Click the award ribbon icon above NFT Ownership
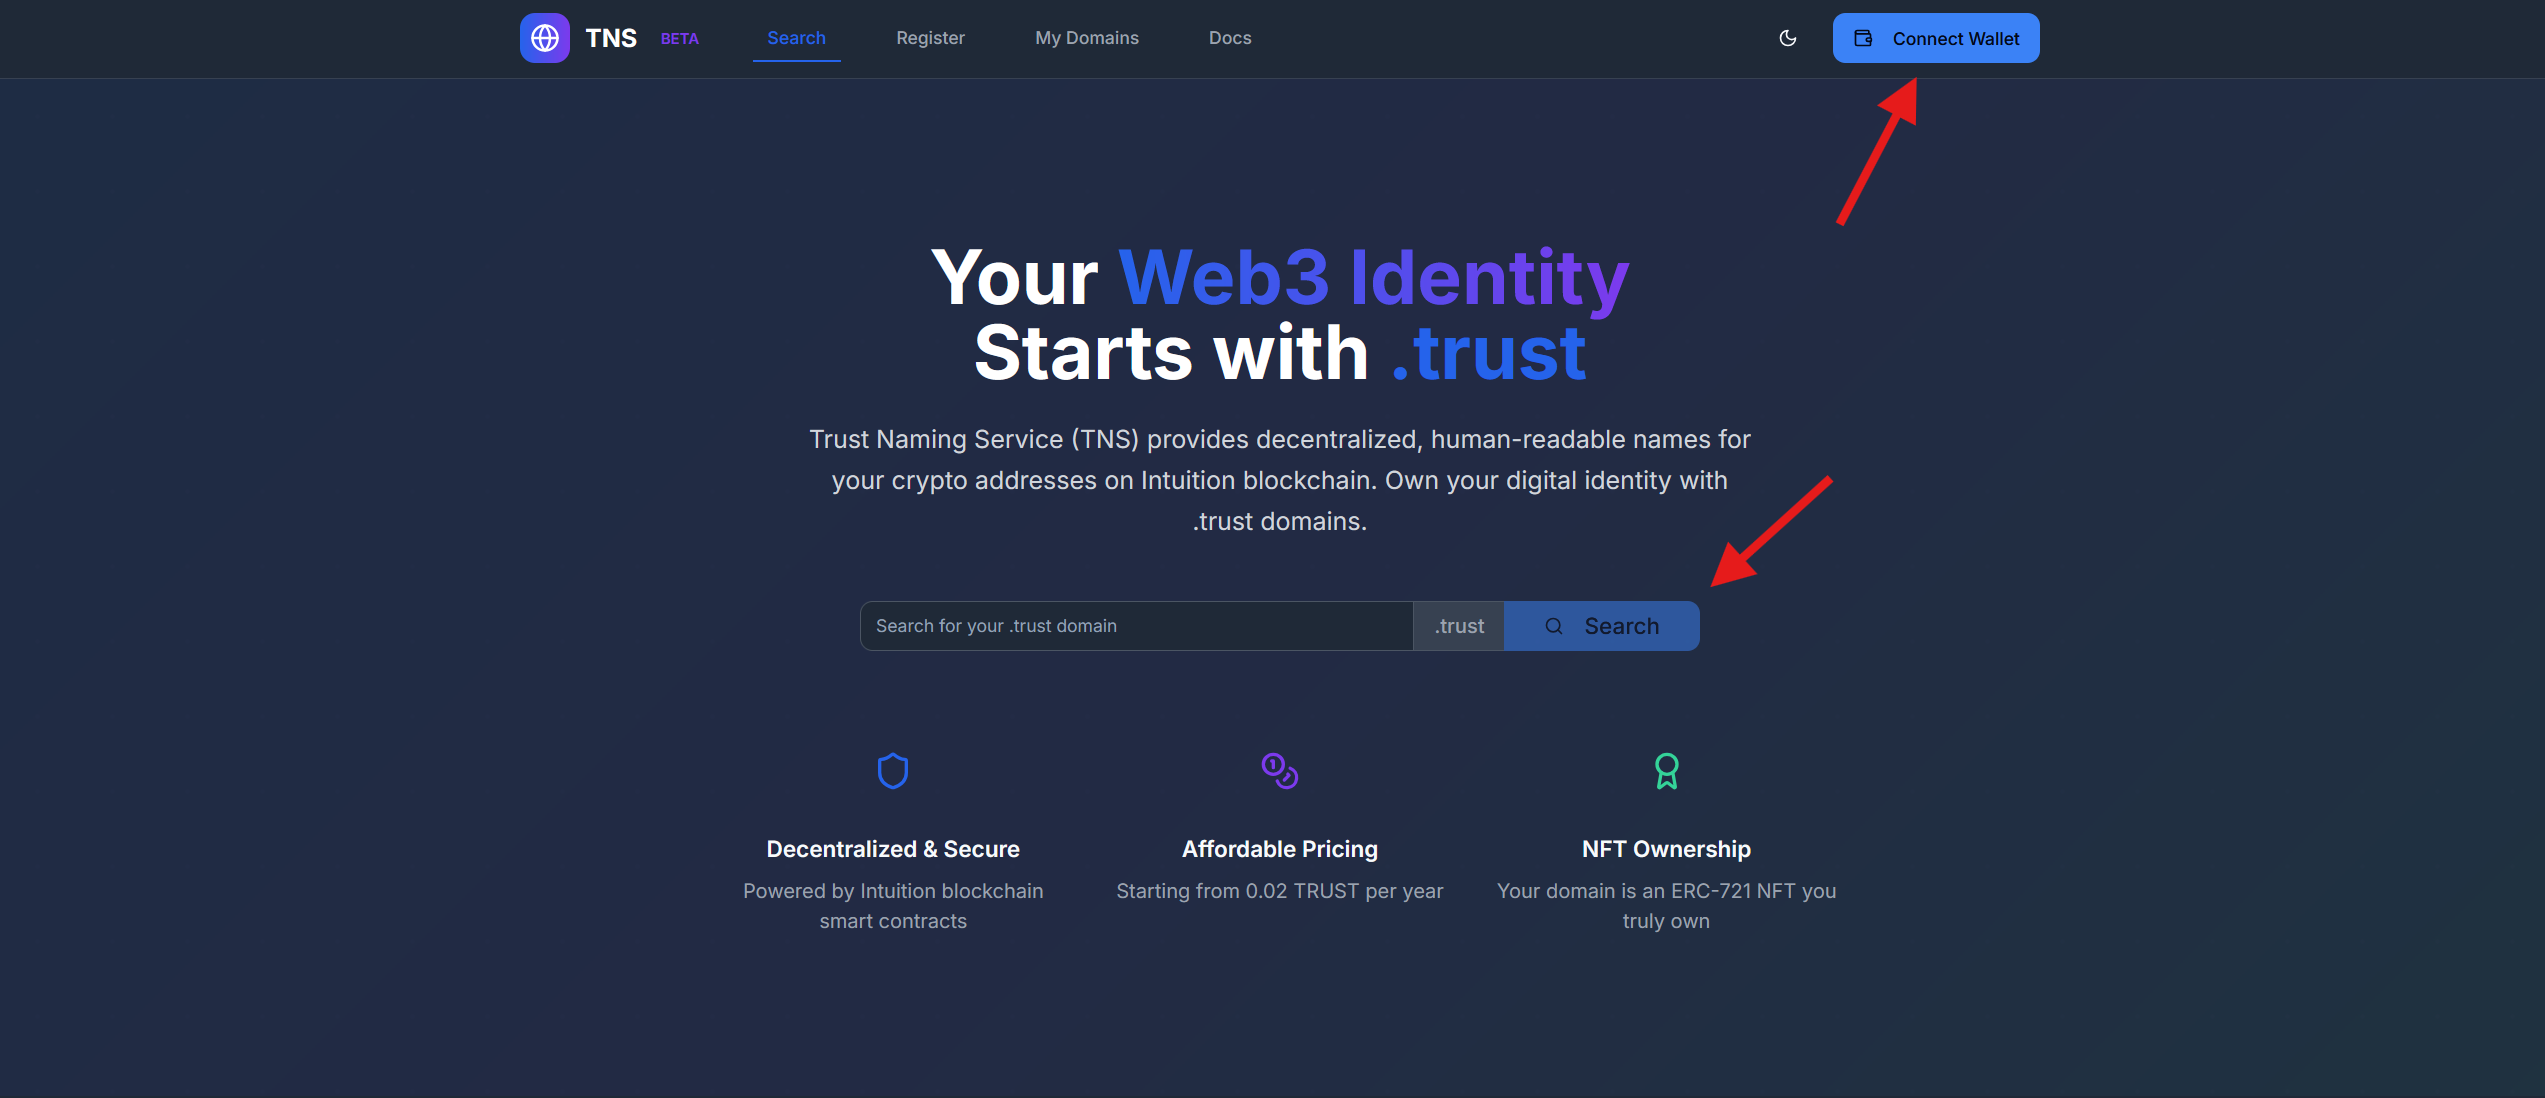 point(1667,771)
